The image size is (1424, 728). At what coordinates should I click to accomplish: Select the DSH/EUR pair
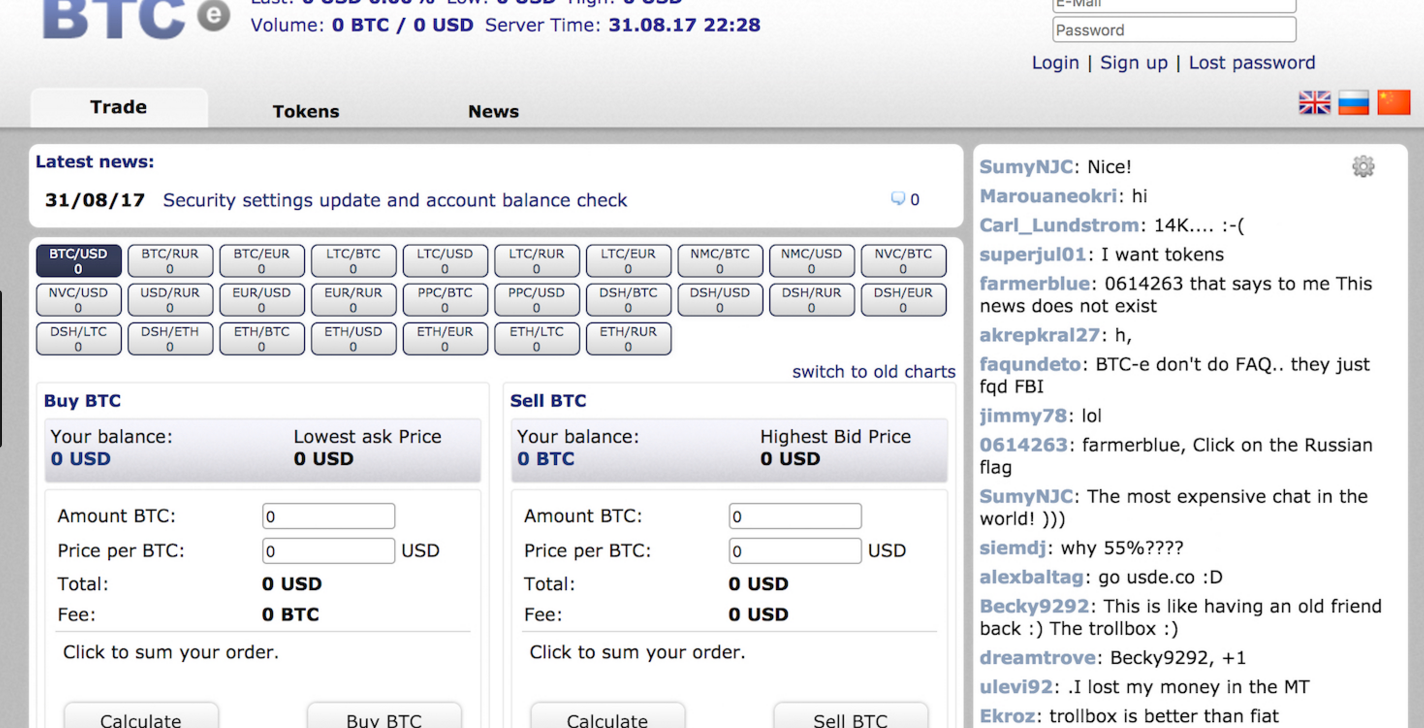tap(904, 300)
